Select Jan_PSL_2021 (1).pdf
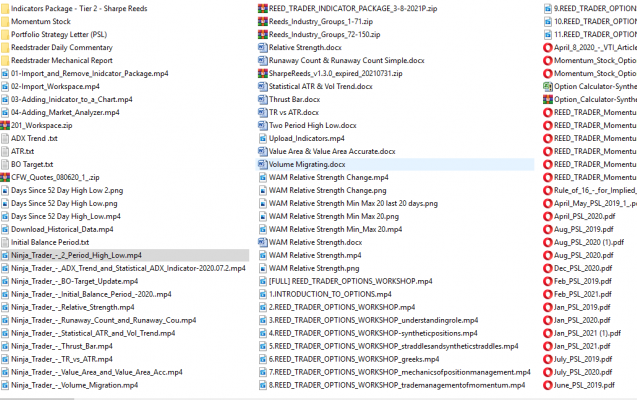Image resolution: width=637 pixels, height=400 pixels. (588, 333)
